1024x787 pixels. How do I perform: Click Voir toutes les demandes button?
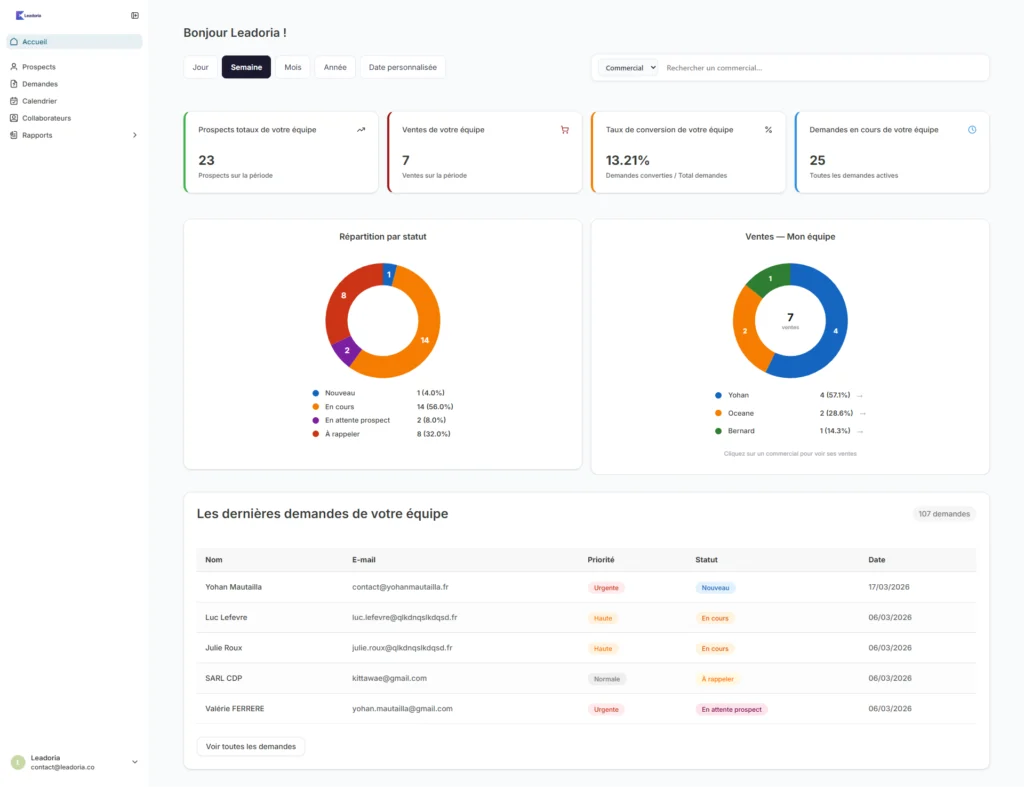coord(250,746)
